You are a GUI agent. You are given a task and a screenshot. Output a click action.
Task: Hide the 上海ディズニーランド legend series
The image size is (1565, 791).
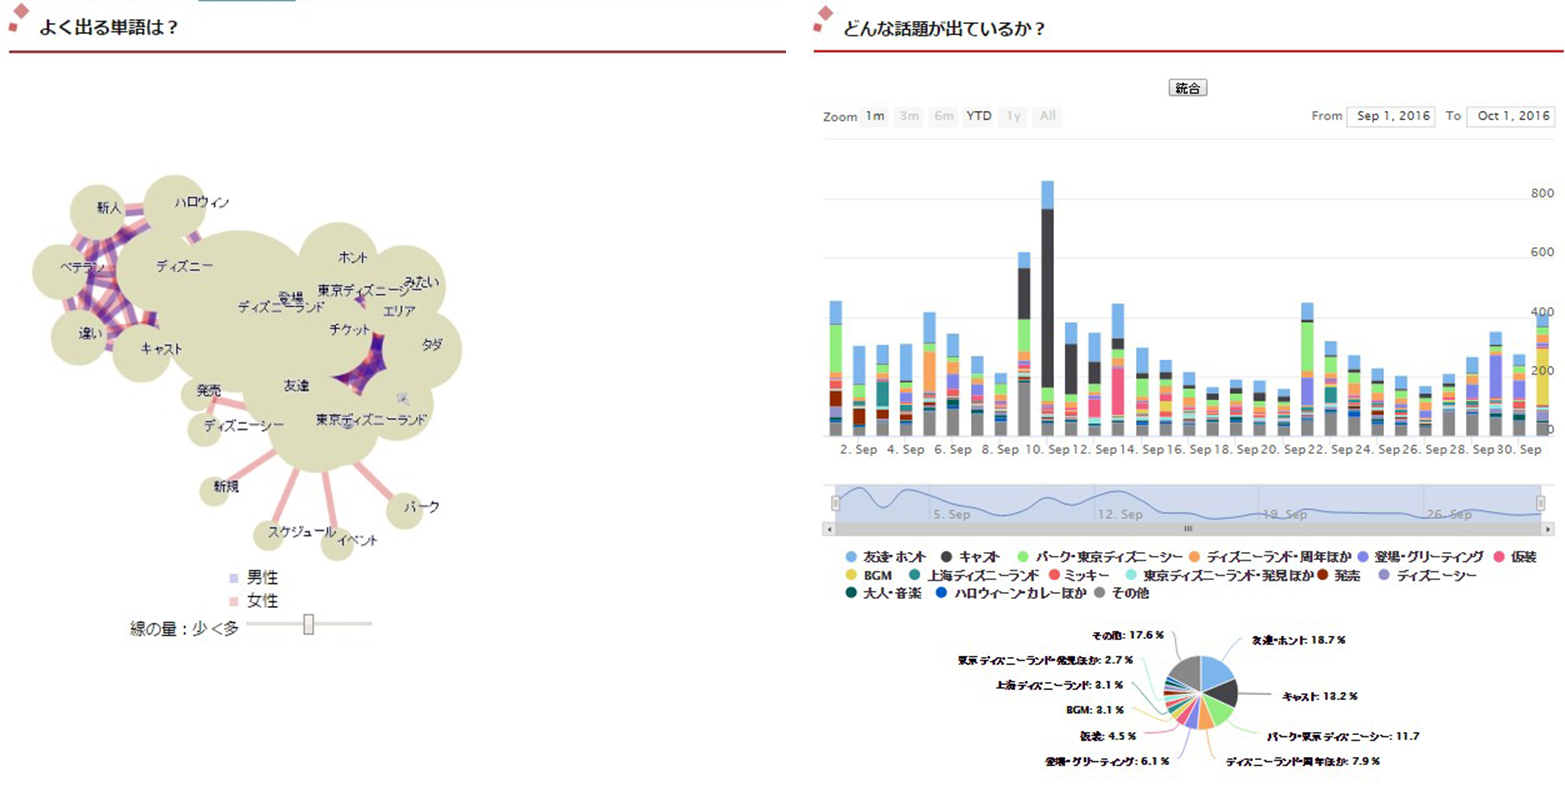(975, 575)
